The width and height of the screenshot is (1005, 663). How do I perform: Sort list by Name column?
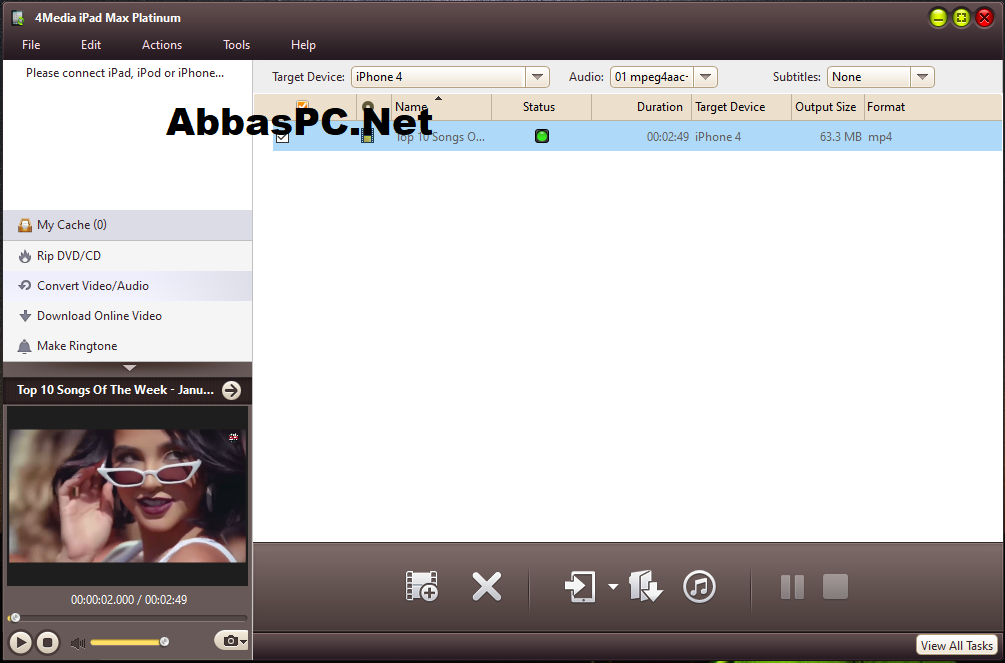click(x=442, y=107)
